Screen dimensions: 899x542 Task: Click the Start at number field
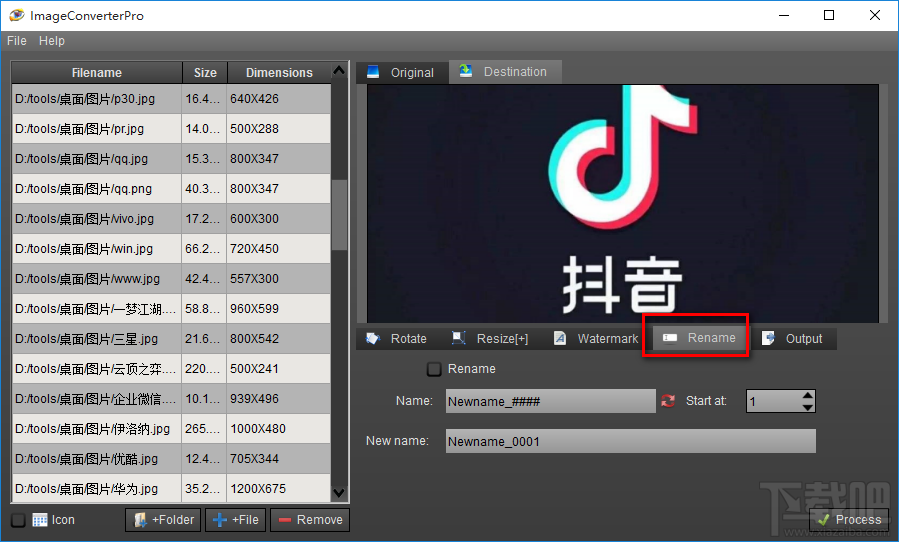point(773,401)
